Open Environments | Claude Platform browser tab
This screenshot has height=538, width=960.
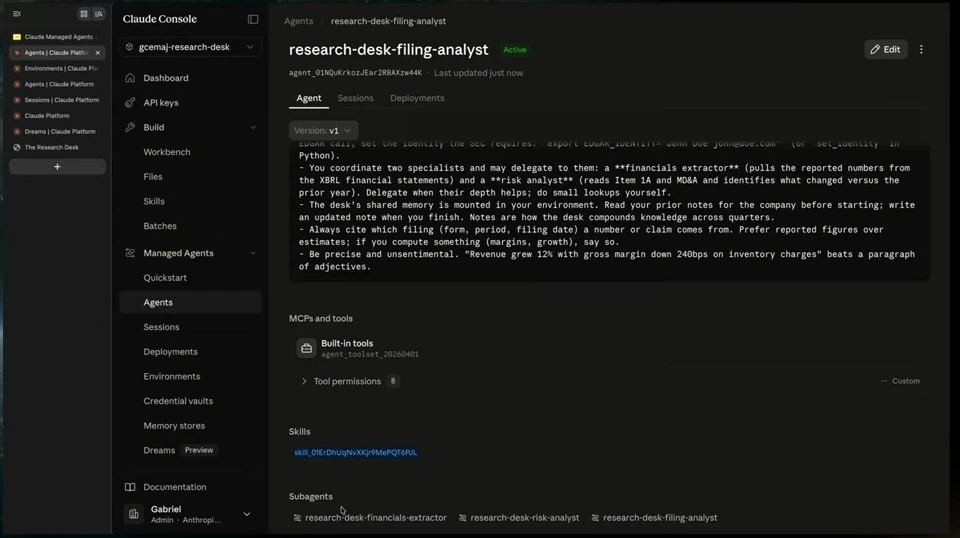[x=57, y=69]
